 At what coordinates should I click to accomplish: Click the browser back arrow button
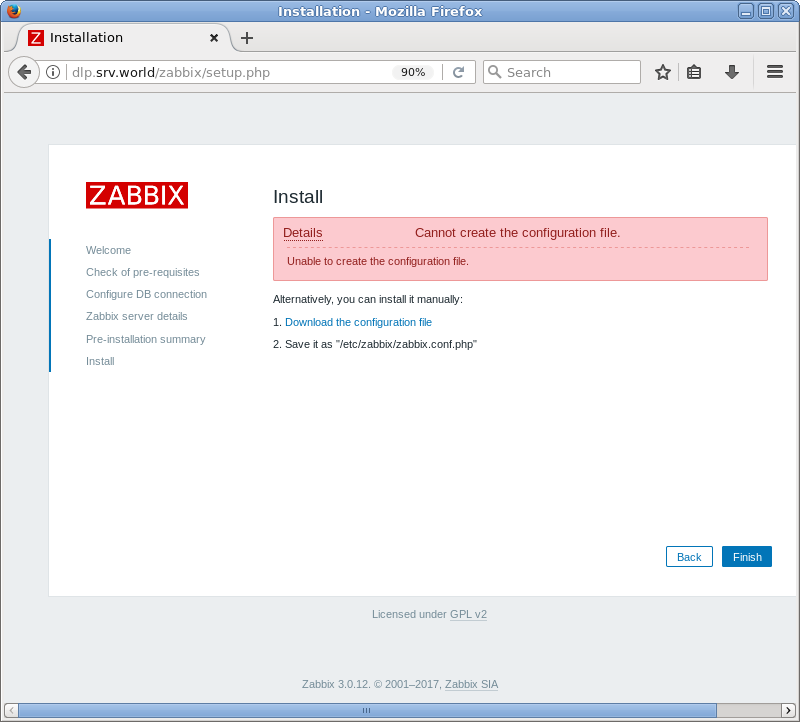tap(24, 72)
